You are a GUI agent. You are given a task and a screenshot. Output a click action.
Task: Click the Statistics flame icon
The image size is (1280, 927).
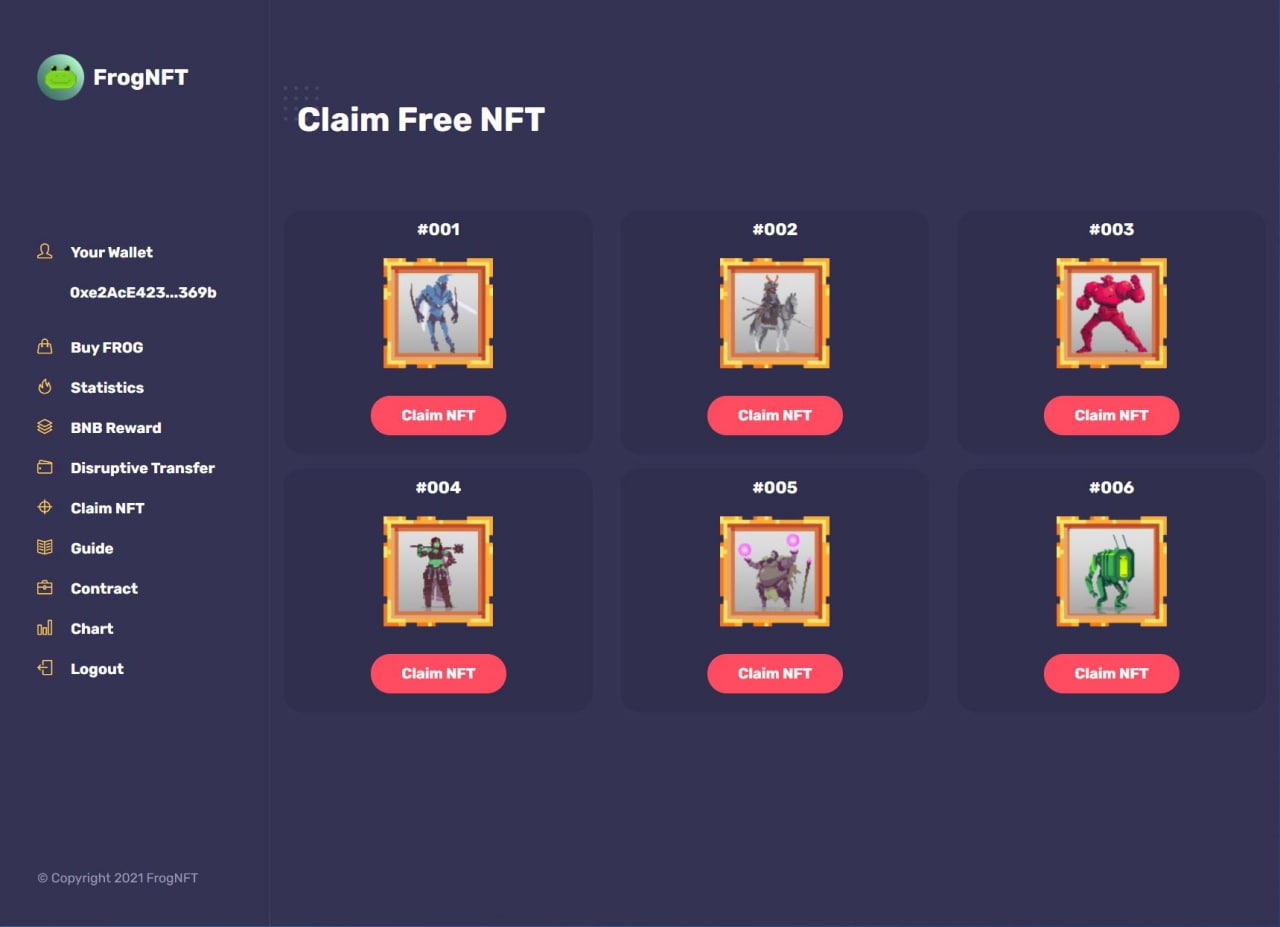click(44, 387)
